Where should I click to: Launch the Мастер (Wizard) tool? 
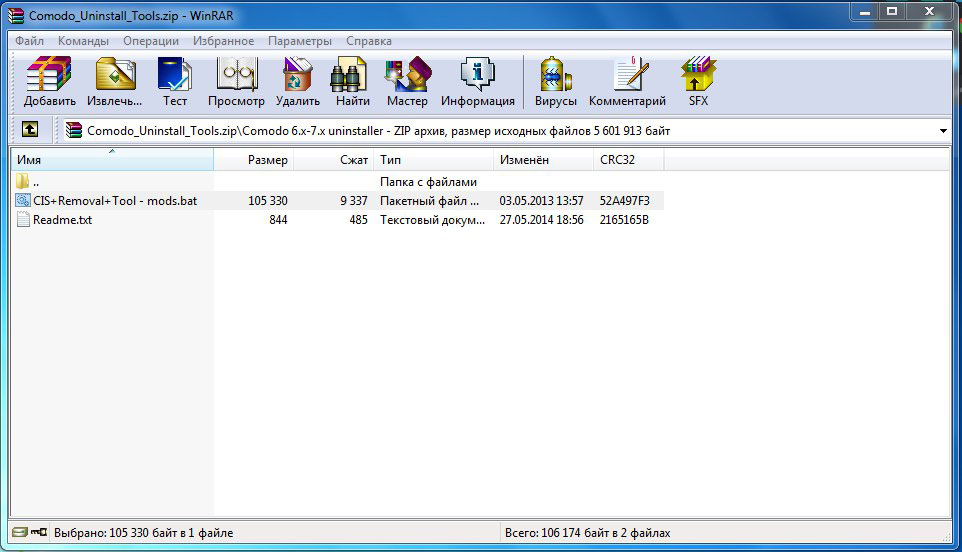(407, 82)
